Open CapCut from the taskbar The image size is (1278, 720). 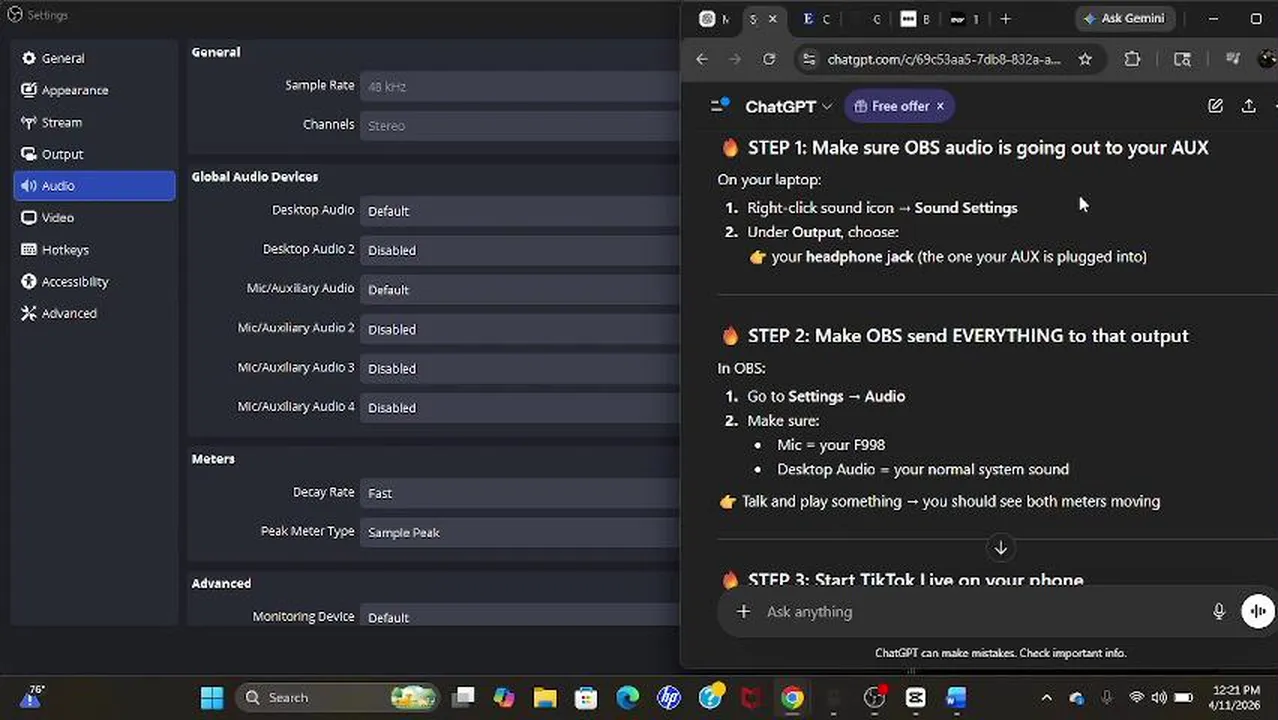pos(915,697)
